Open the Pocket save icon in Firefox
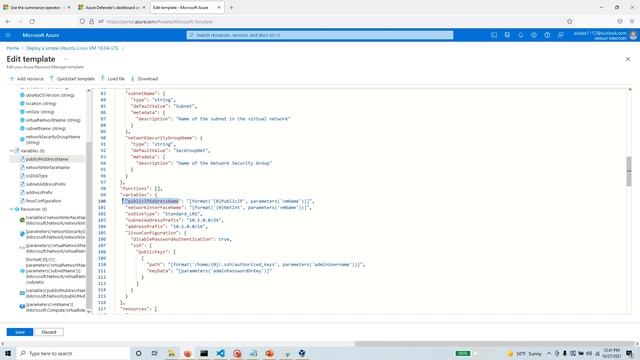This screenshot has width=640, height=360. pos(620,21)
